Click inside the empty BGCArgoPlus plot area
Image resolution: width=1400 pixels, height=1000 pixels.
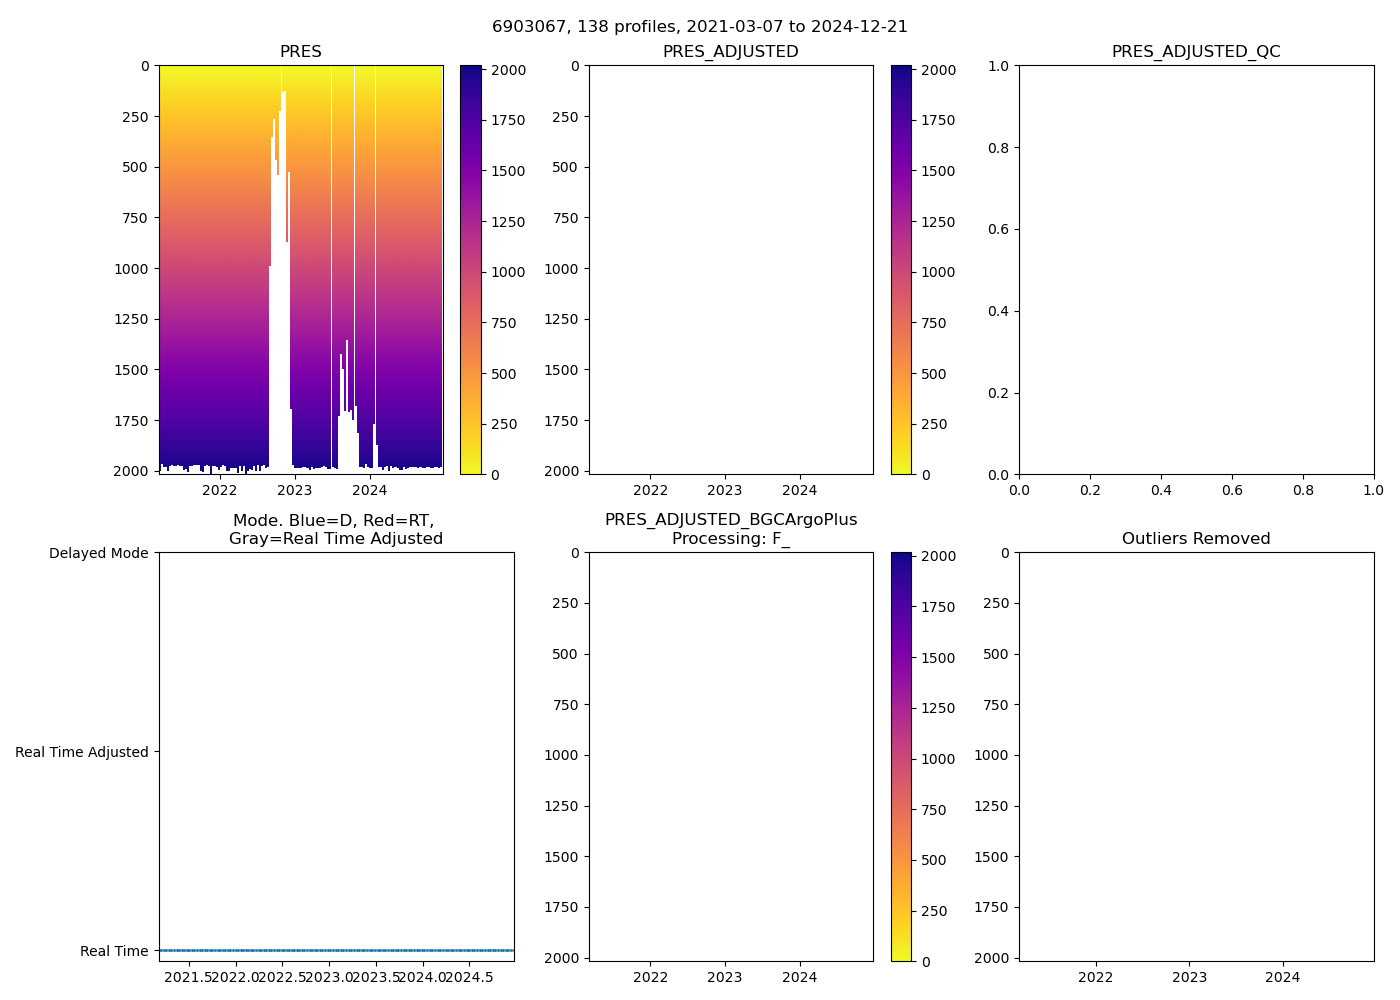(x=730, y=757)
